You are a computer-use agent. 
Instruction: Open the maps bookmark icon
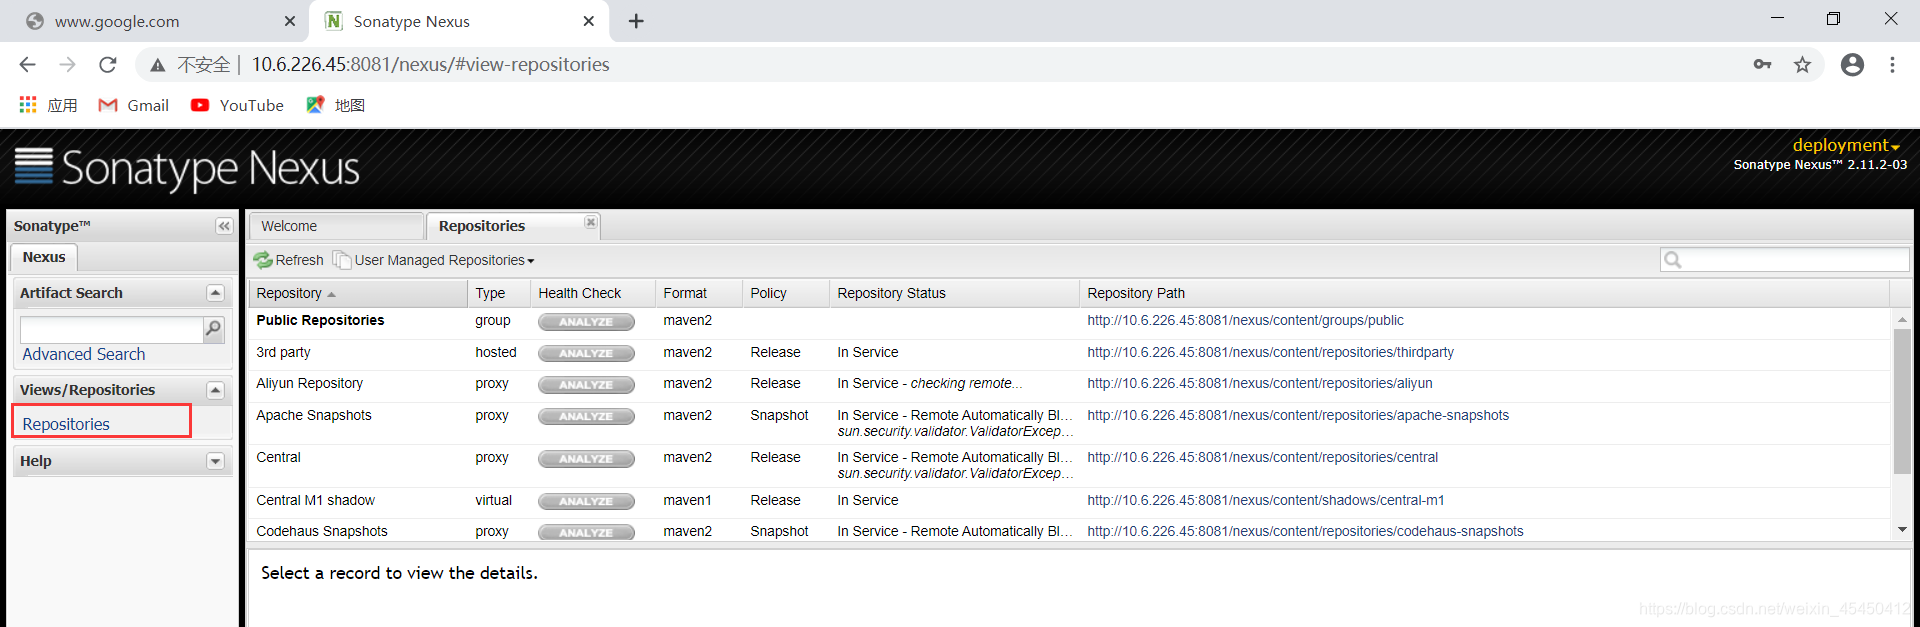pyautogui.click(x=315, y=105)
